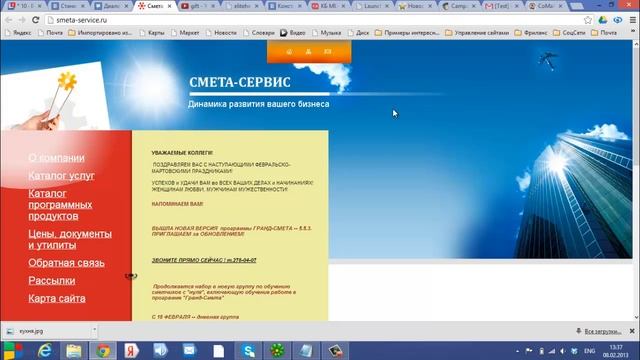Image resolution: width=640 pixels, height=360 pixels.
Task: Click the volume icon in system tray
Action: point(563,351)
